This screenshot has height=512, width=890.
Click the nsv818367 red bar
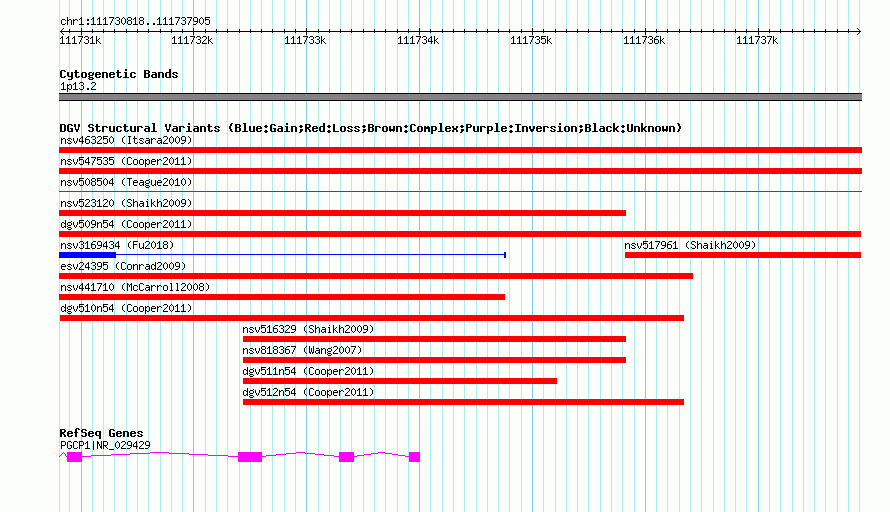point(434,360)
